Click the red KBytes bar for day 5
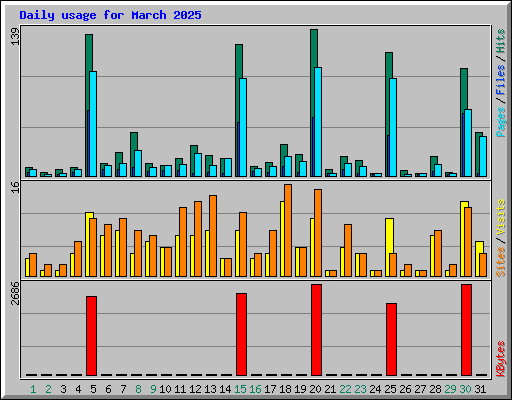This screenshot has height=400, width=512. tap(91, 336)
